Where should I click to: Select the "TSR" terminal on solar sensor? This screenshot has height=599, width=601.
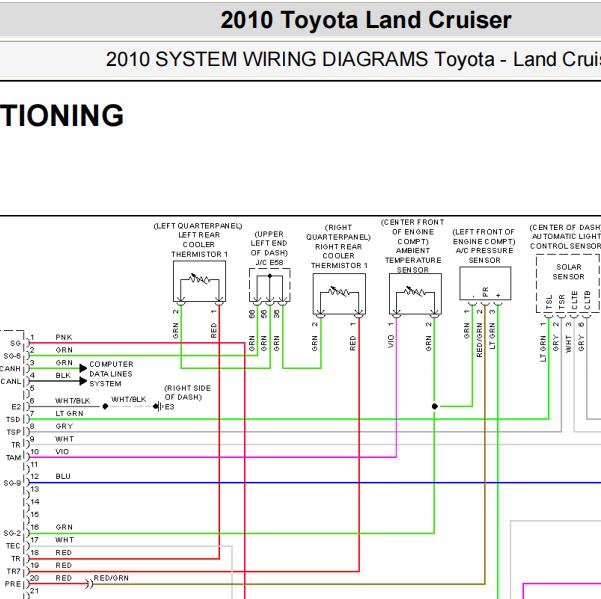click(561, 302)
